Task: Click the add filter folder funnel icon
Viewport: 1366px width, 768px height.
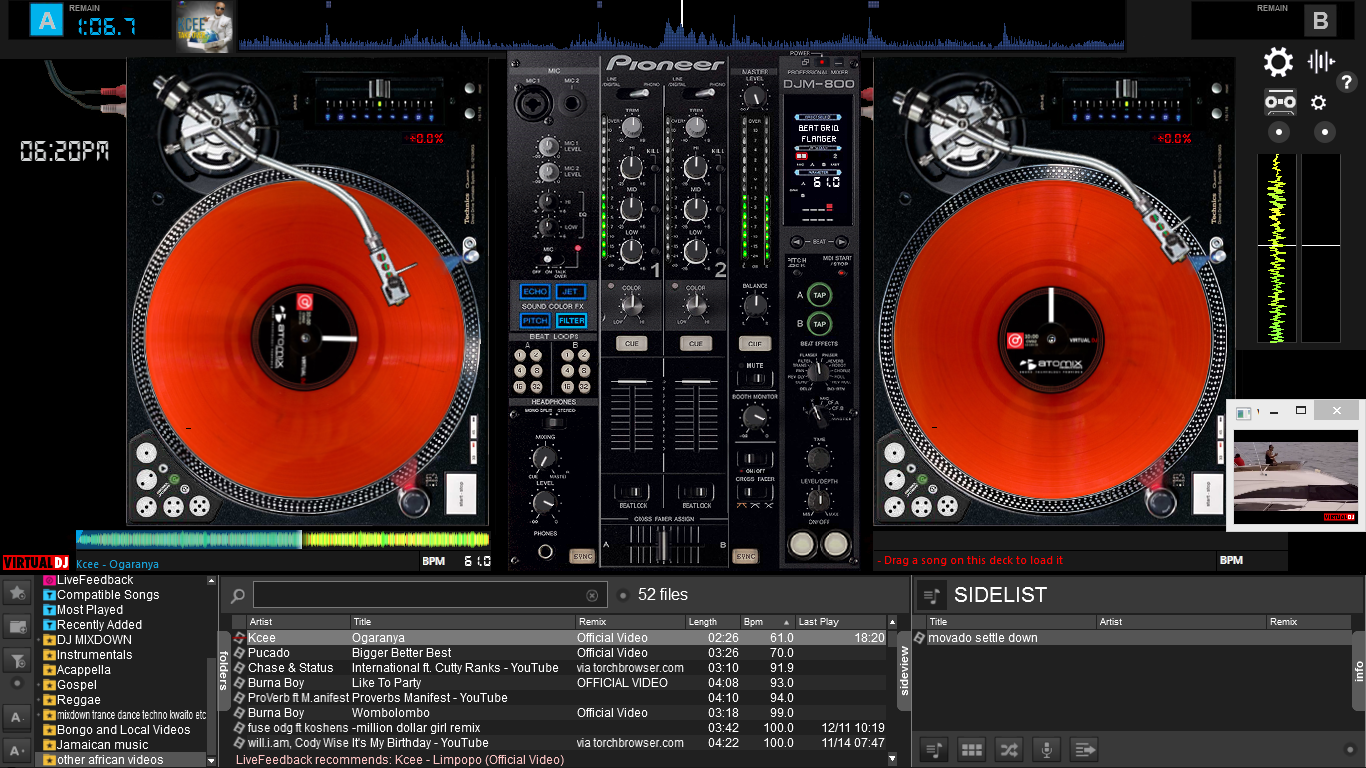Action: pyautogui.click(x=17, y=660)
